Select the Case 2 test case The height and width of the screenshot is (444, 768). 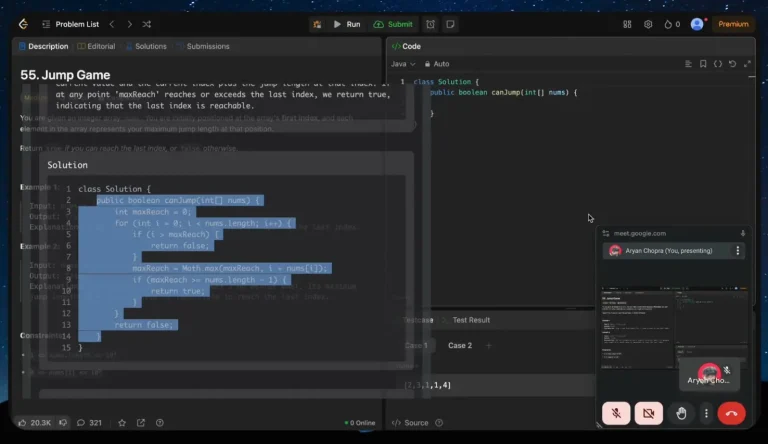point(460,345)
